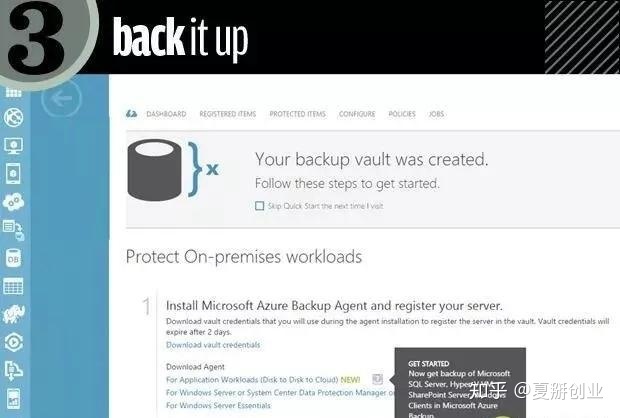This screenshot has height=418, width=620.
Task: Open the globe icon in sidebar
Action: click(x=13, y=118)
